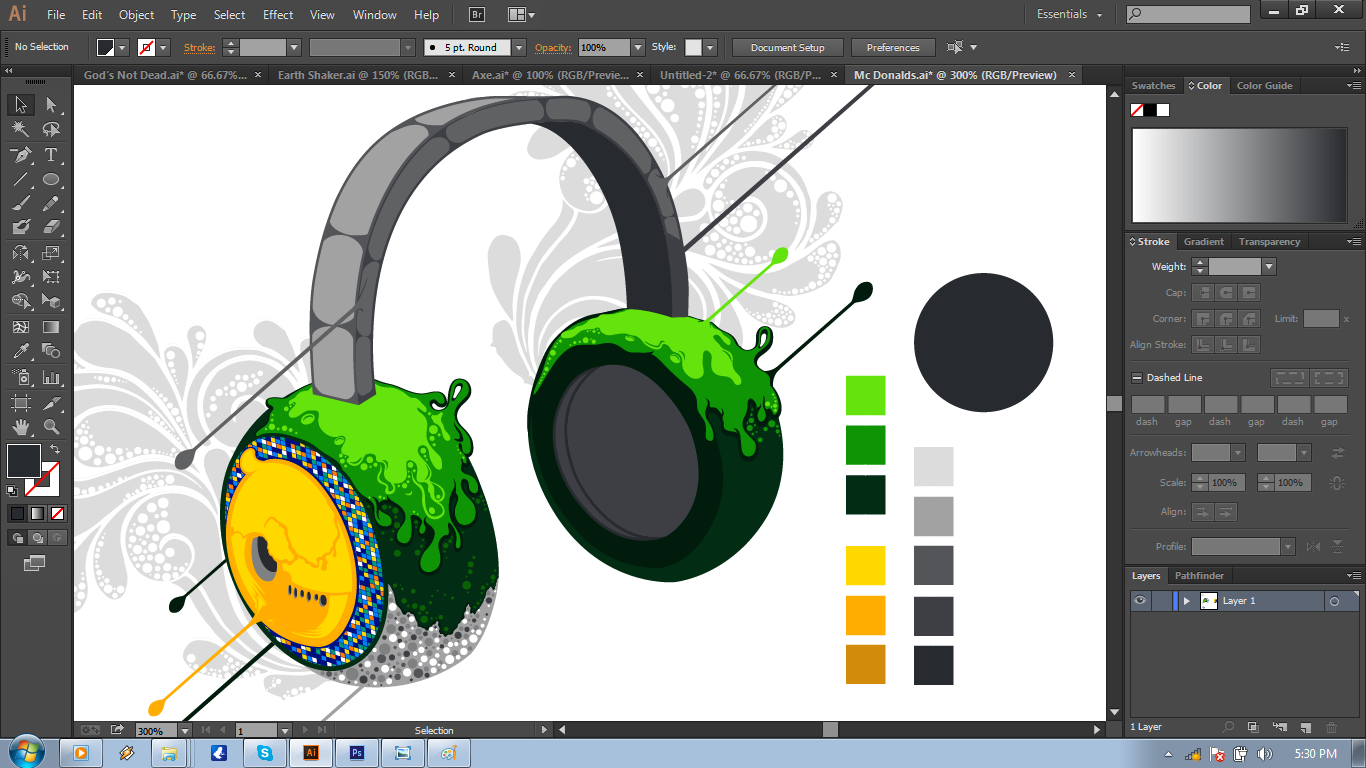Select the Mesh tool
Viewport: 1366px width, 768px height.
(x=21, y=327)
